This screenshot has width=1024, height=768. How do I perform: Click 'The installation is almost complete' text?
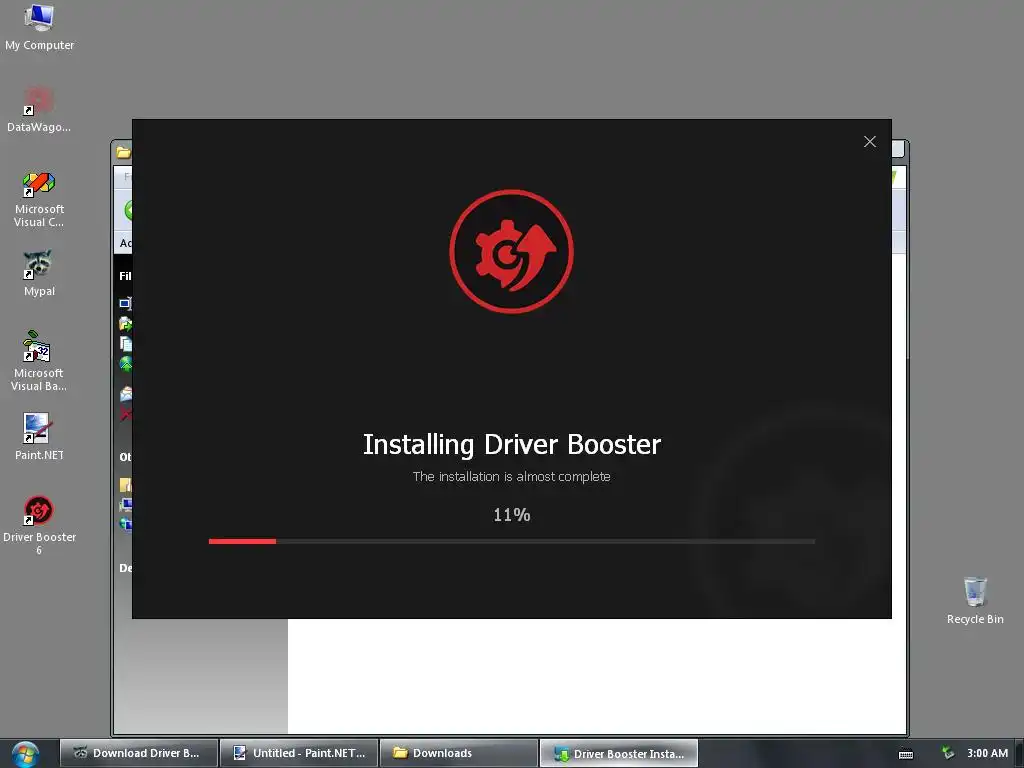point(511,477)
